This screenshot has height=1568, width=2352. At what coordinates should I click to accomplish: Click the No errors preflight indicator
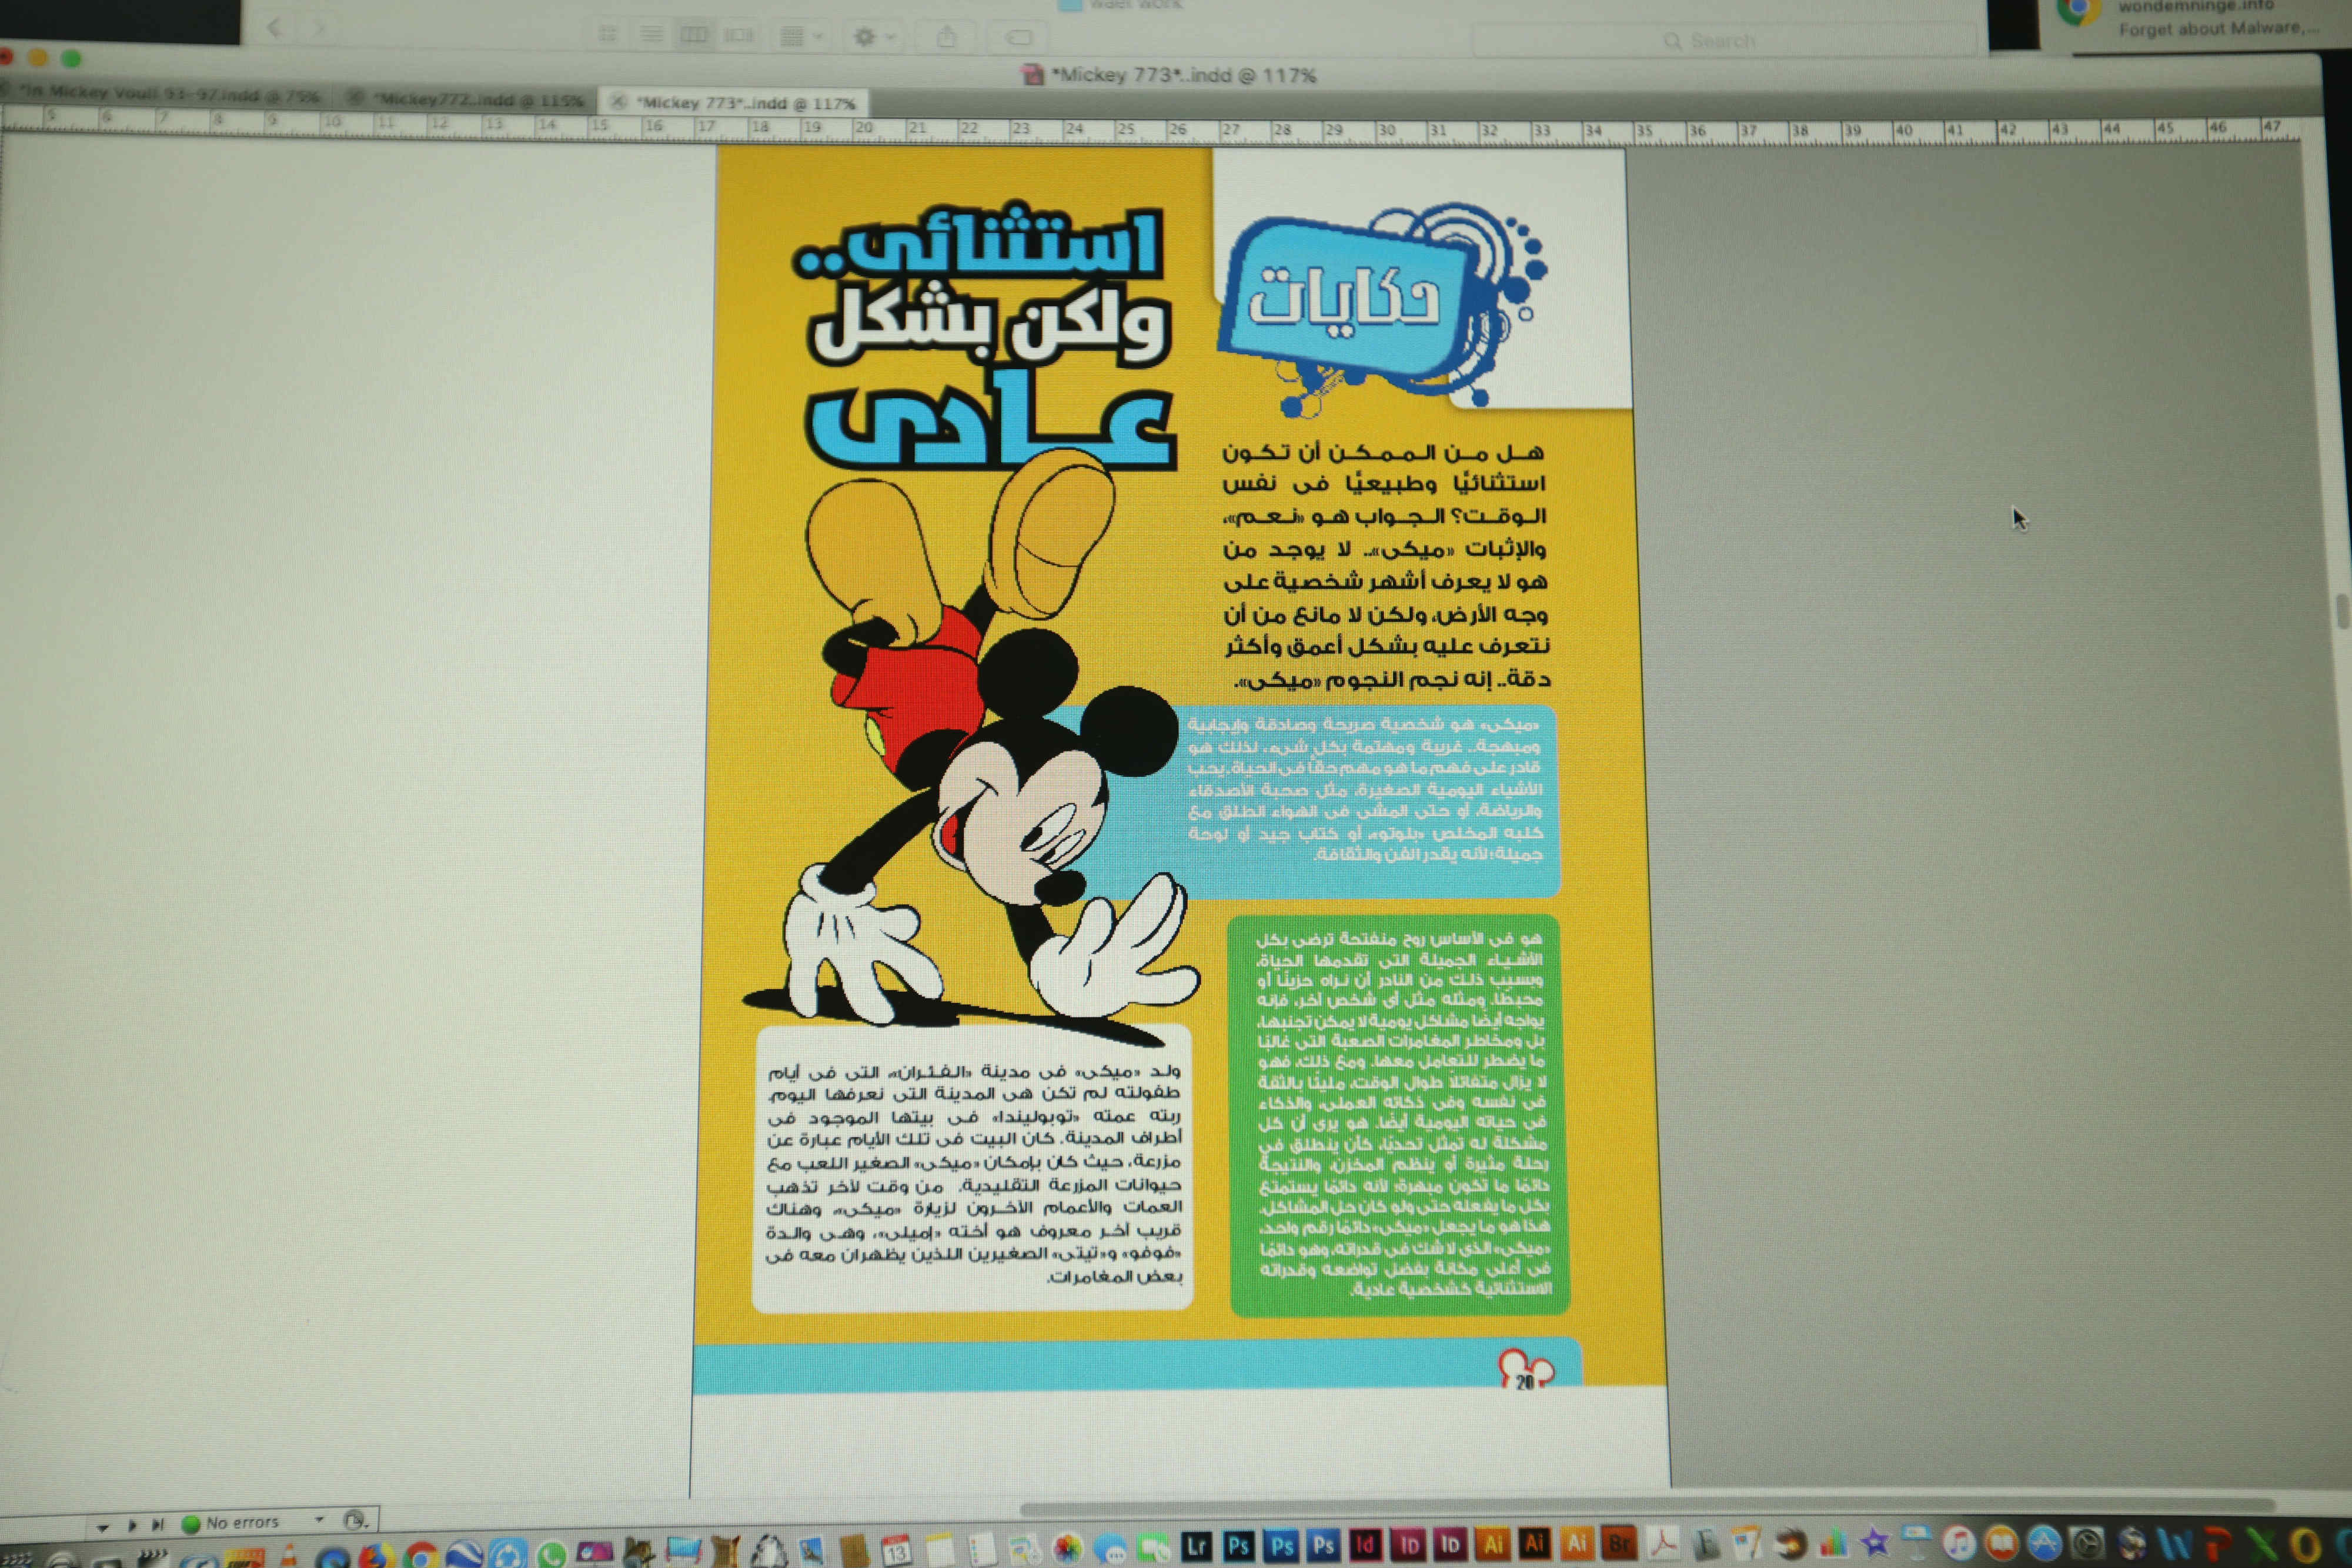[x=232, y=1523]
